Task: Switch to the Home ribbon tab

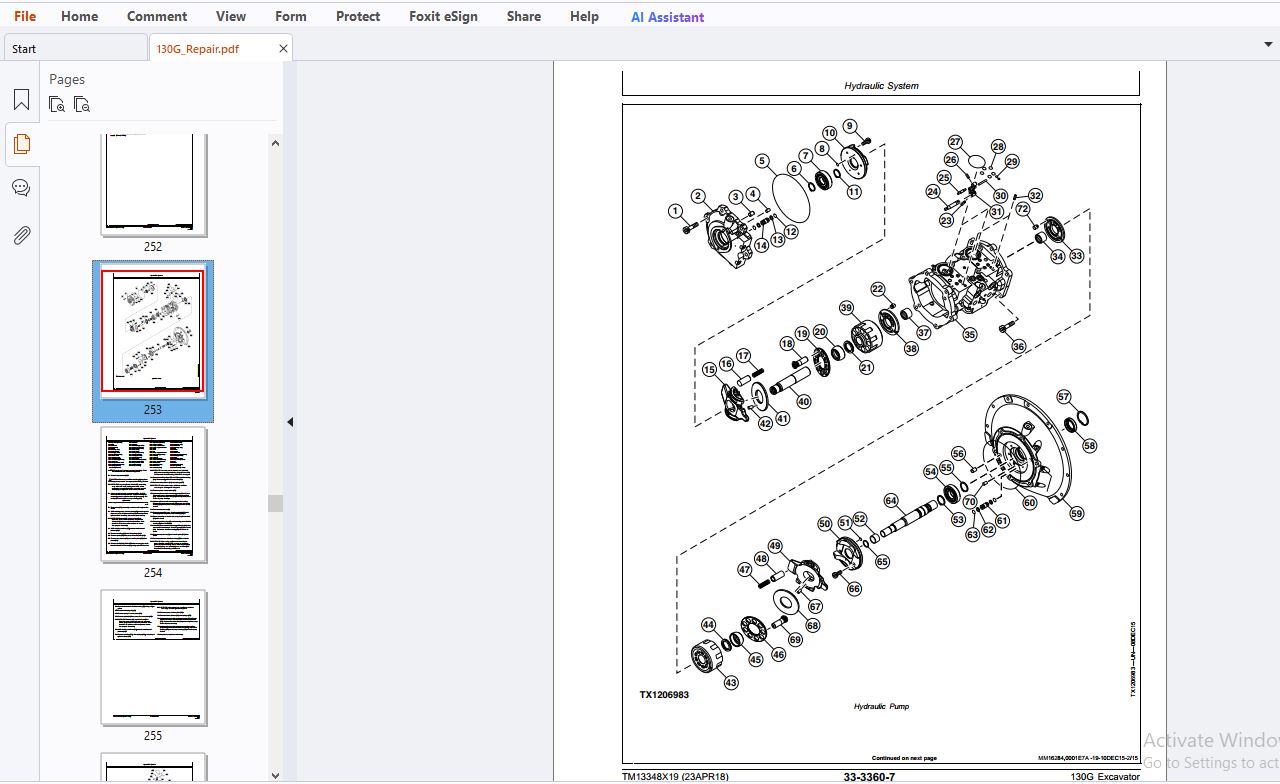Action: coord(79,16)
